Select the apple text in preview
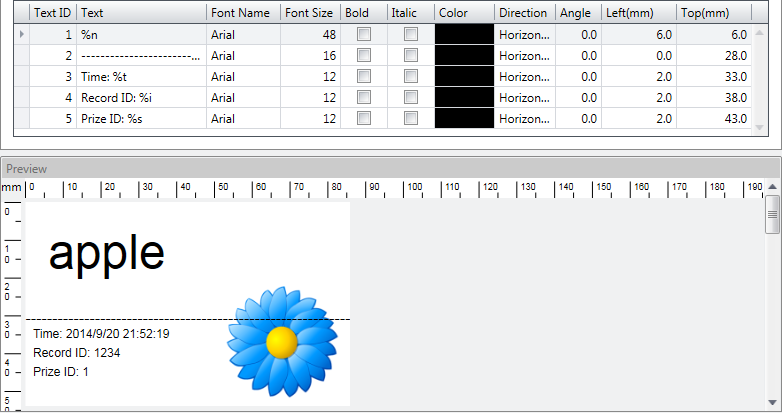 [x=107, y=254]
